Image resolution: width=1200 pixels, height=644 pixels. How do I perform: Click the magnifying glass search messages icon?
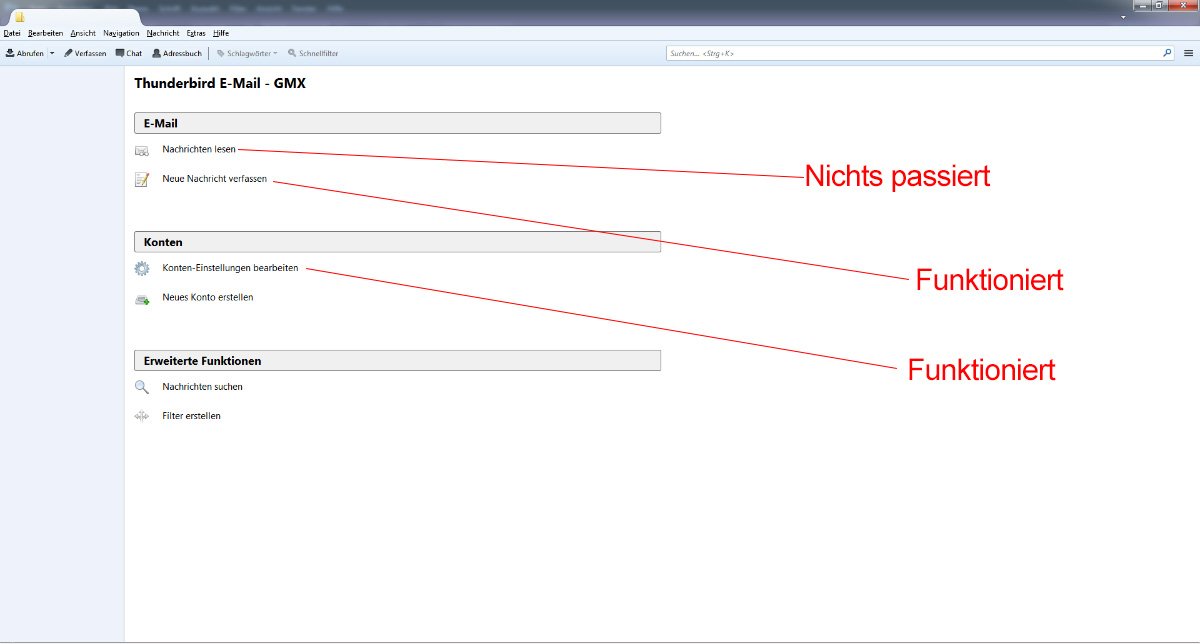point(142,387)
